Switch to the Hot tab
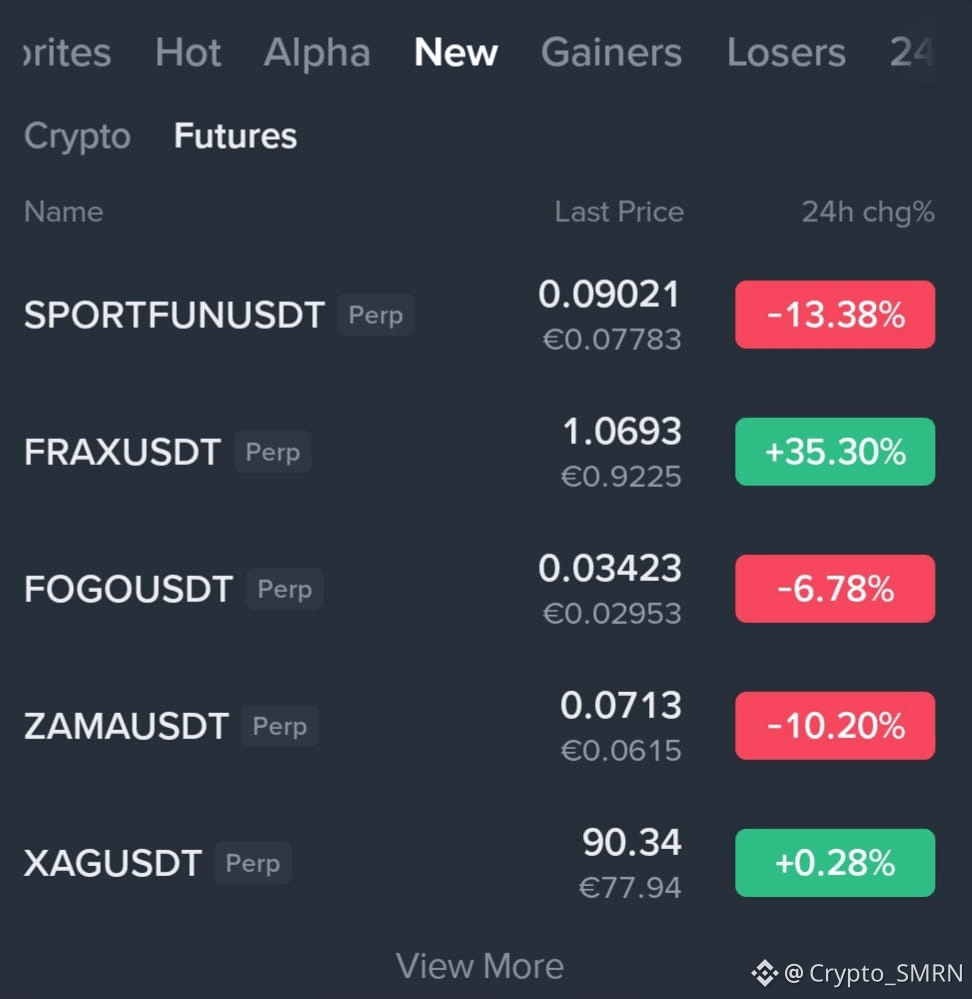 click(188, 52)
